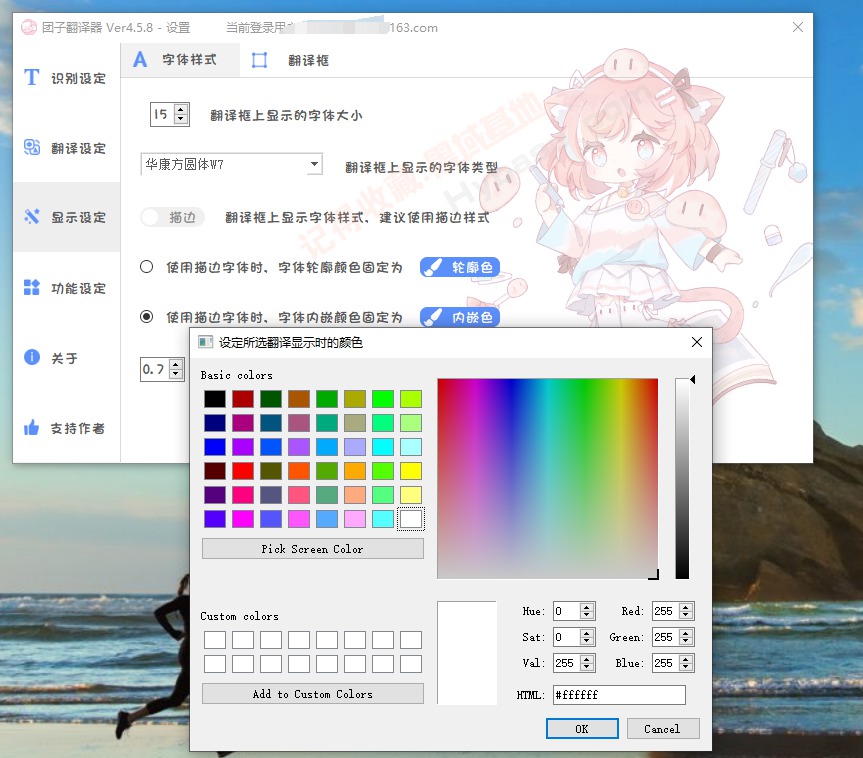Click the Hue value field
The height and width of the screenshot is (758, 863).
click(566, 611)
